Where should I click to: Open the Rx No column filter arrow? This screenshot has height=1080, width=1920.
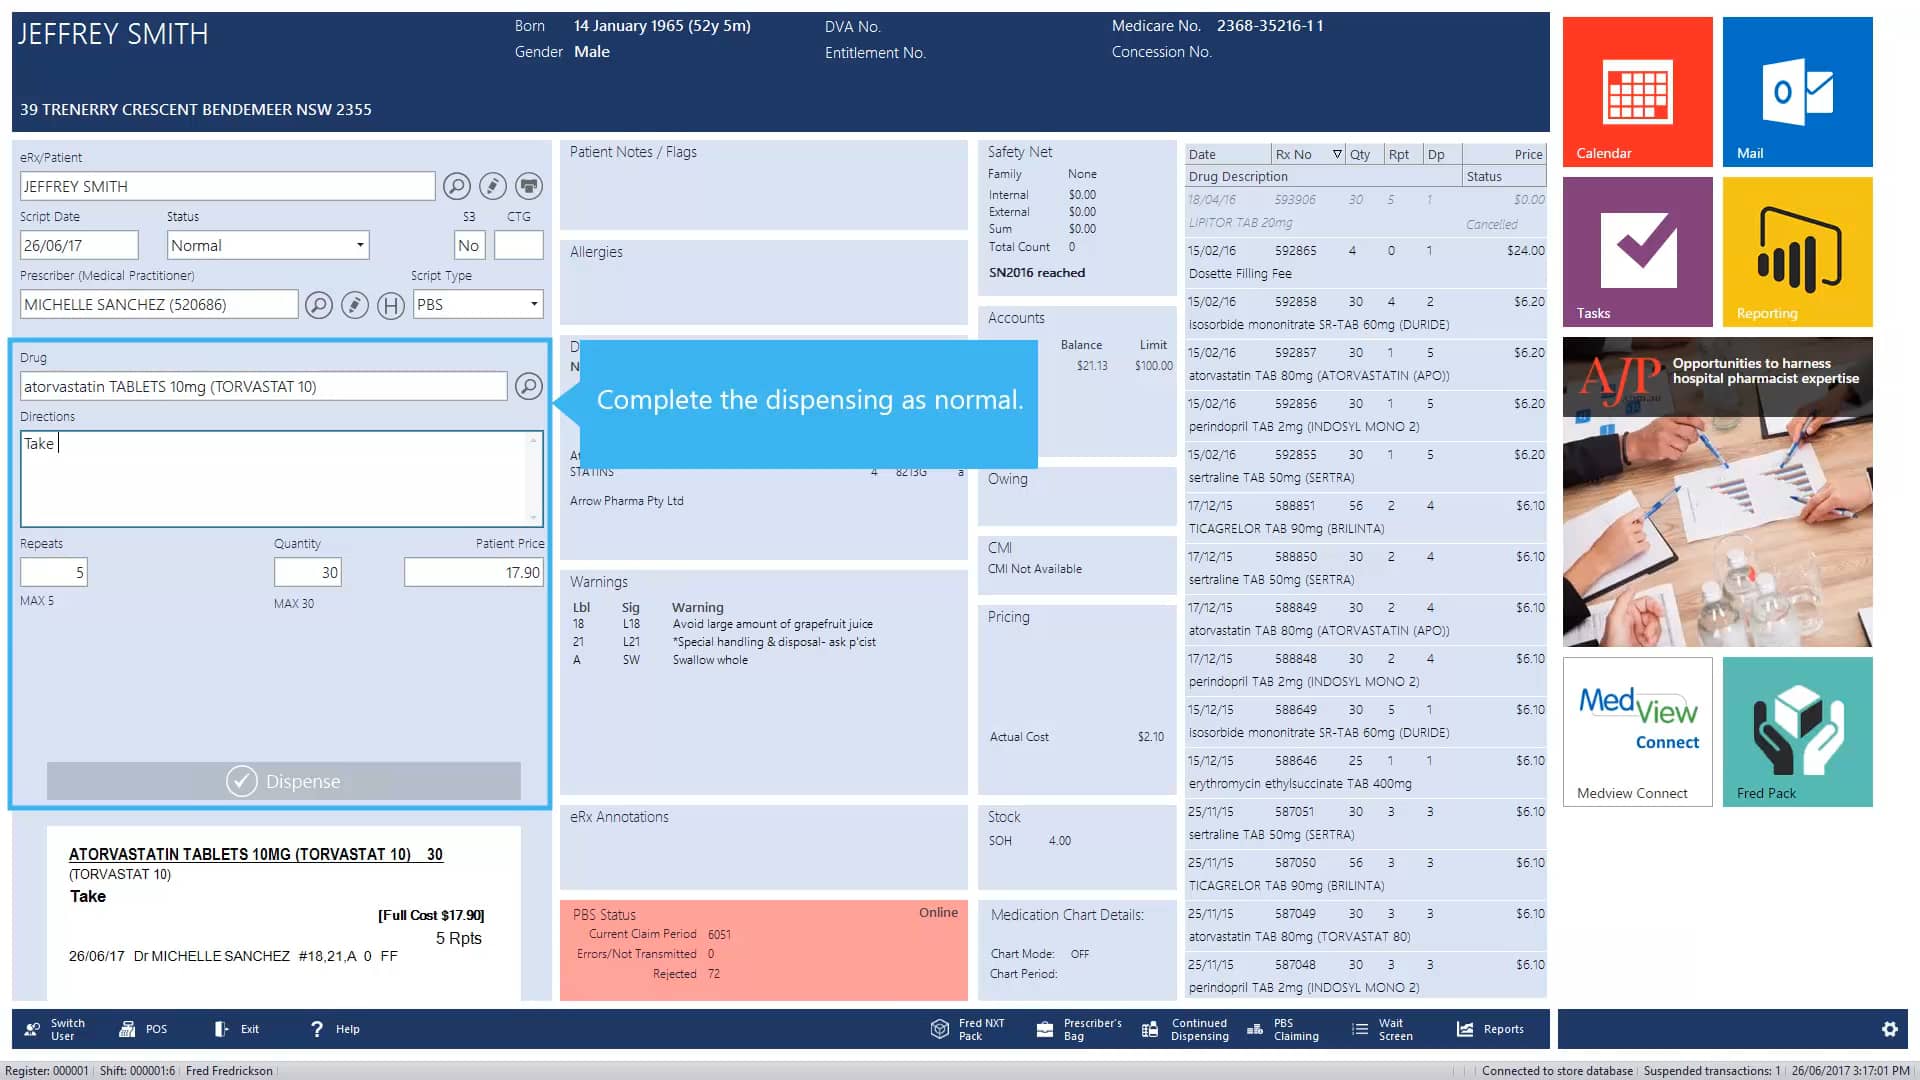tap(1338, 154)
